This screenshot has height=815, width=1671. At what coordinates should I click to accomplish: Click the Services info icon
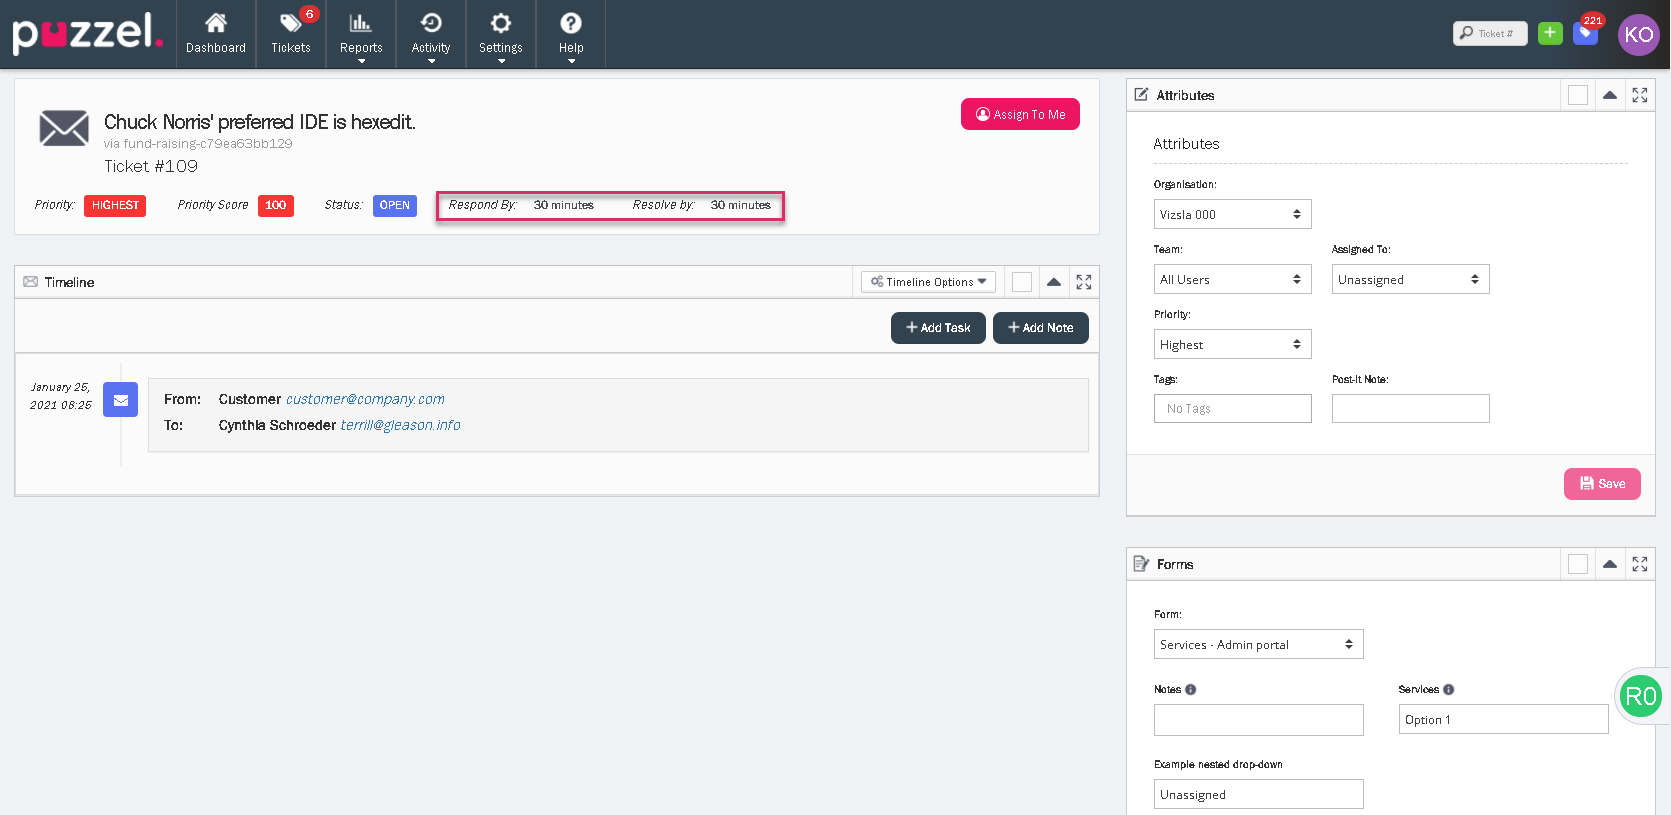click(1448, 689)
